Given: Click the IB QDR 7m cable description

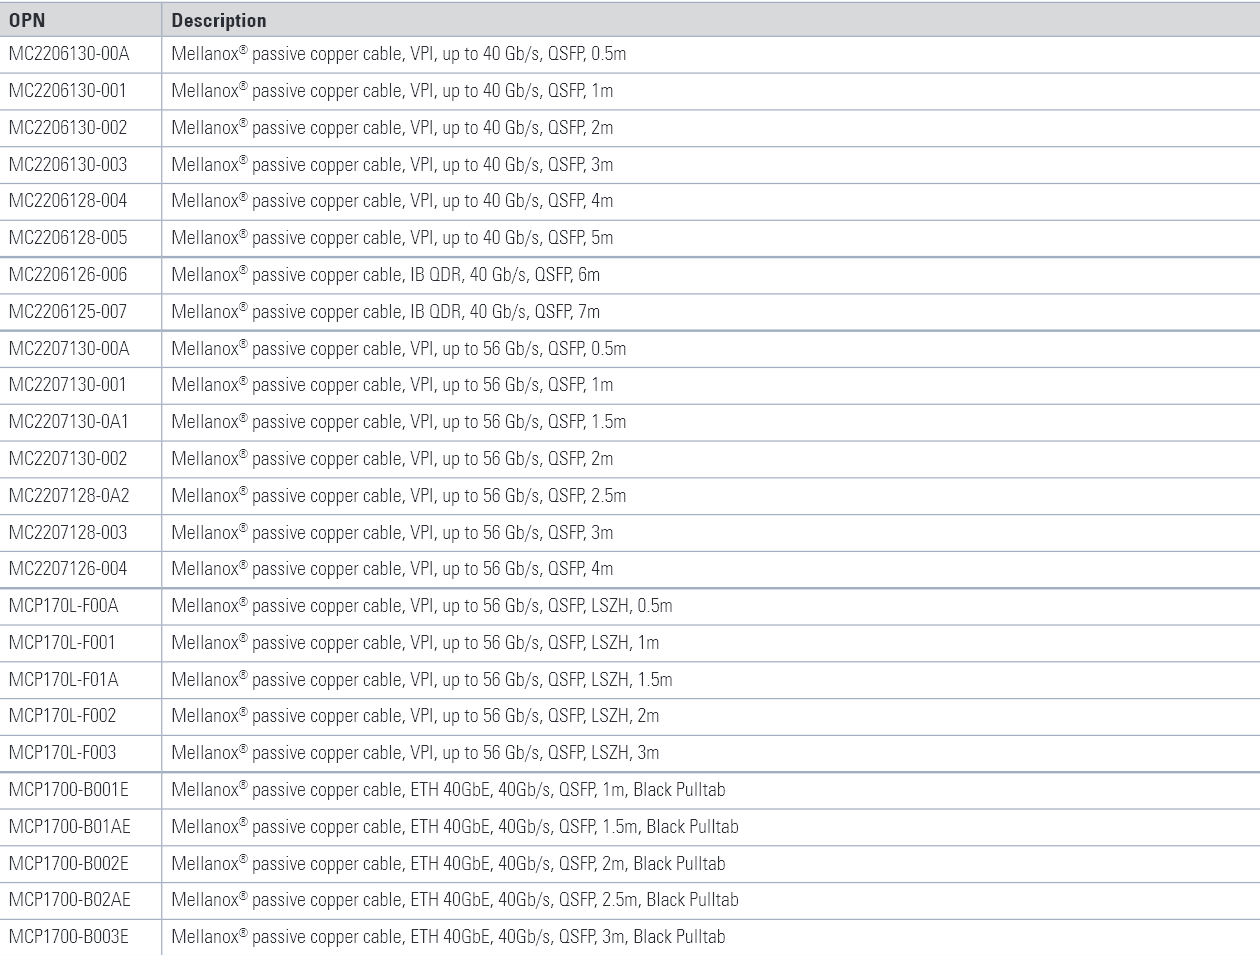Looking at the screenshot, I should coord(385,312).
